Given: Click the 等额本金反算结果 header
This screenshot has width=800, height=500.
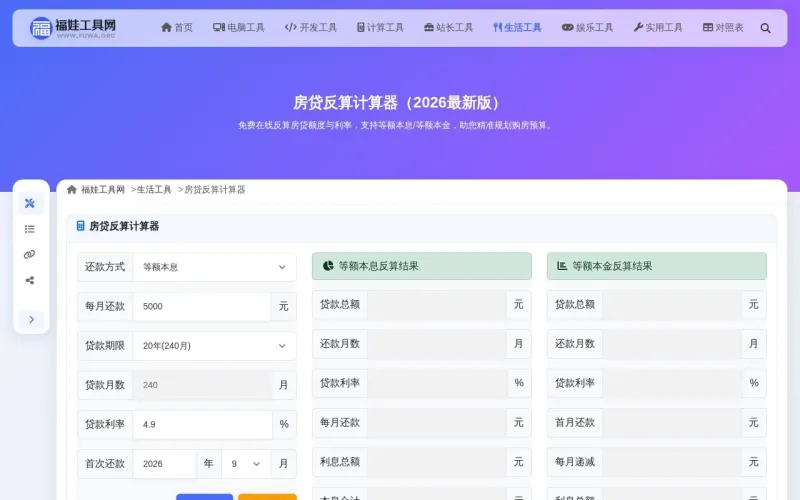Looking at the screenshot, I should [x=657, y=266].
